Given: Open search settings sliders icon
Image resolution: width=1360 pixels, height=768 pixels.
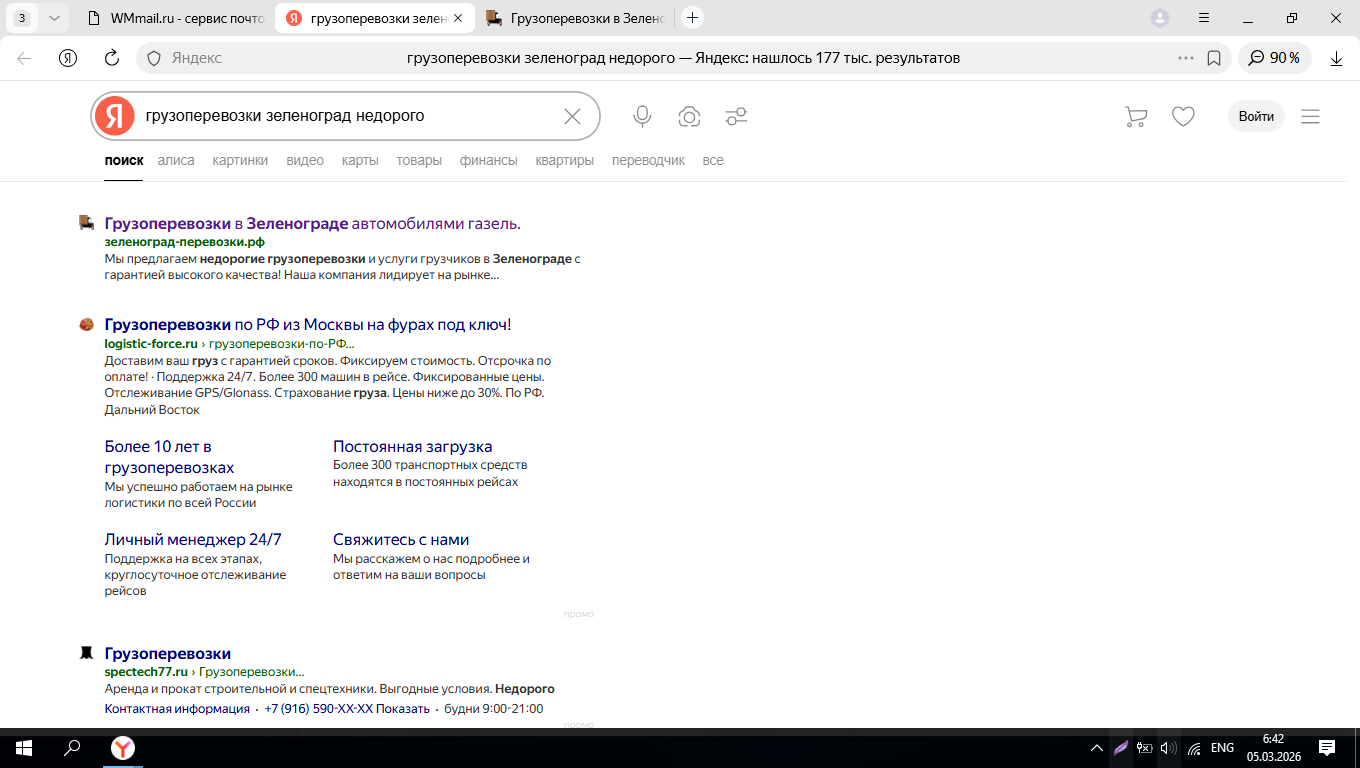Looking at the screenshot, I should pos(736,117).
